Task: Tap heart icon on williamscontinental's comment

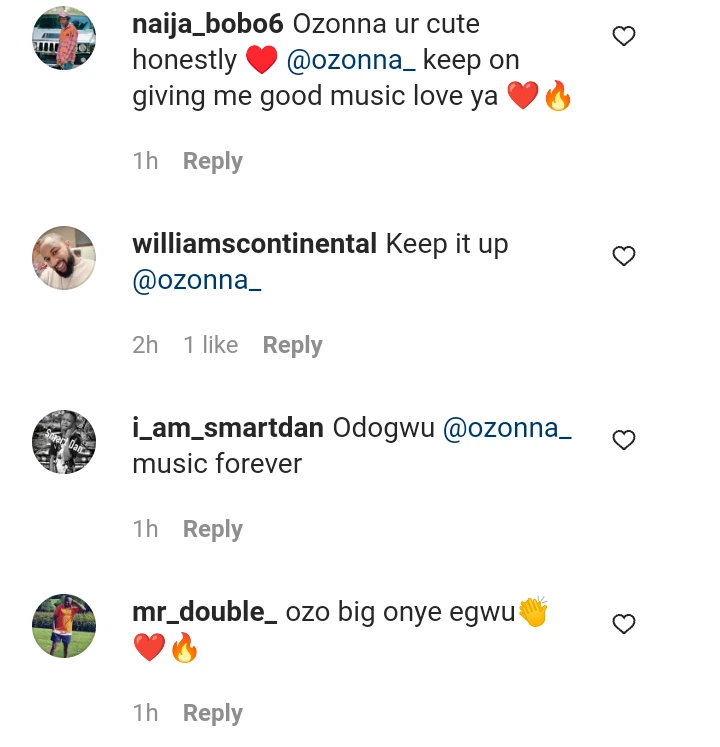Action: click(624, 257)
